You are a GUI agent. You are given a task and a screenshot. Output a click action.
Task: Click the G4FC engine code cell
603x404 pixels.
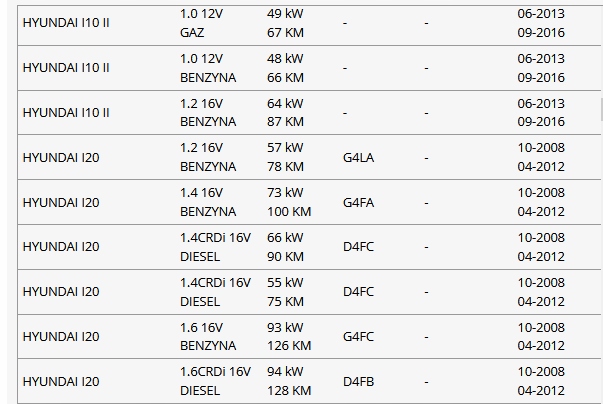pyautogui.click(x=358, y=337)
